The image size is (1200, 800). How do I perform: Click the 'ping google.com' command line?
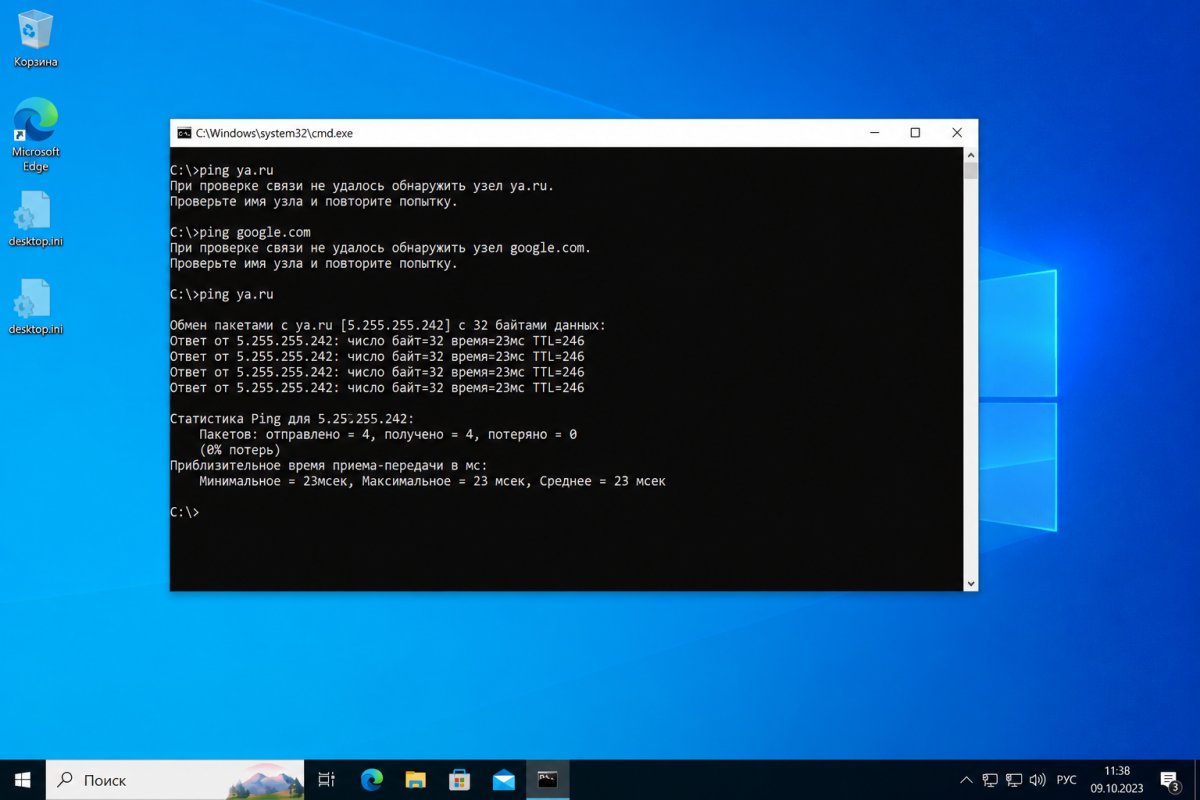241,233
